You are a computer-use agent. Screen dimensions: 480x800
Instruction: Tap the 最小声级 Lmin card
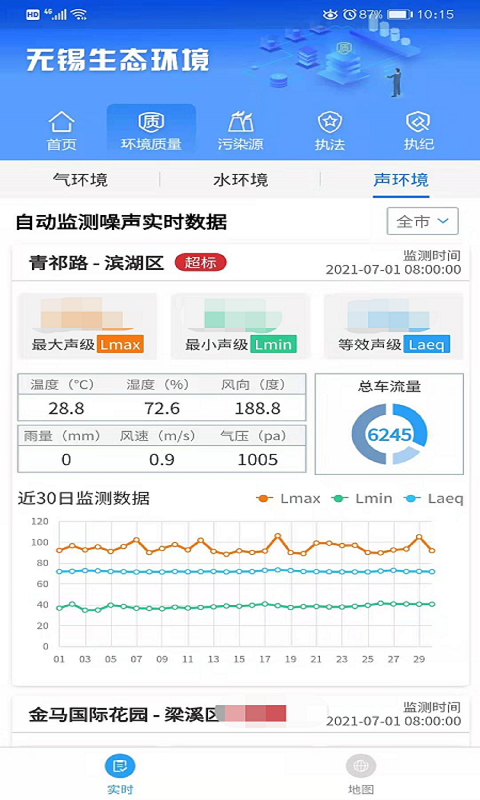click(240, 326)
